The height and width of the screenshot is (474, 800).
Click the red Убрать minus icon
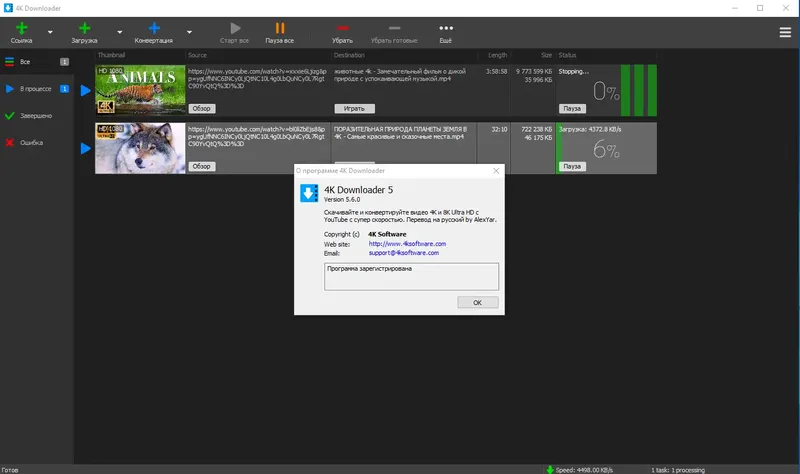342,28
